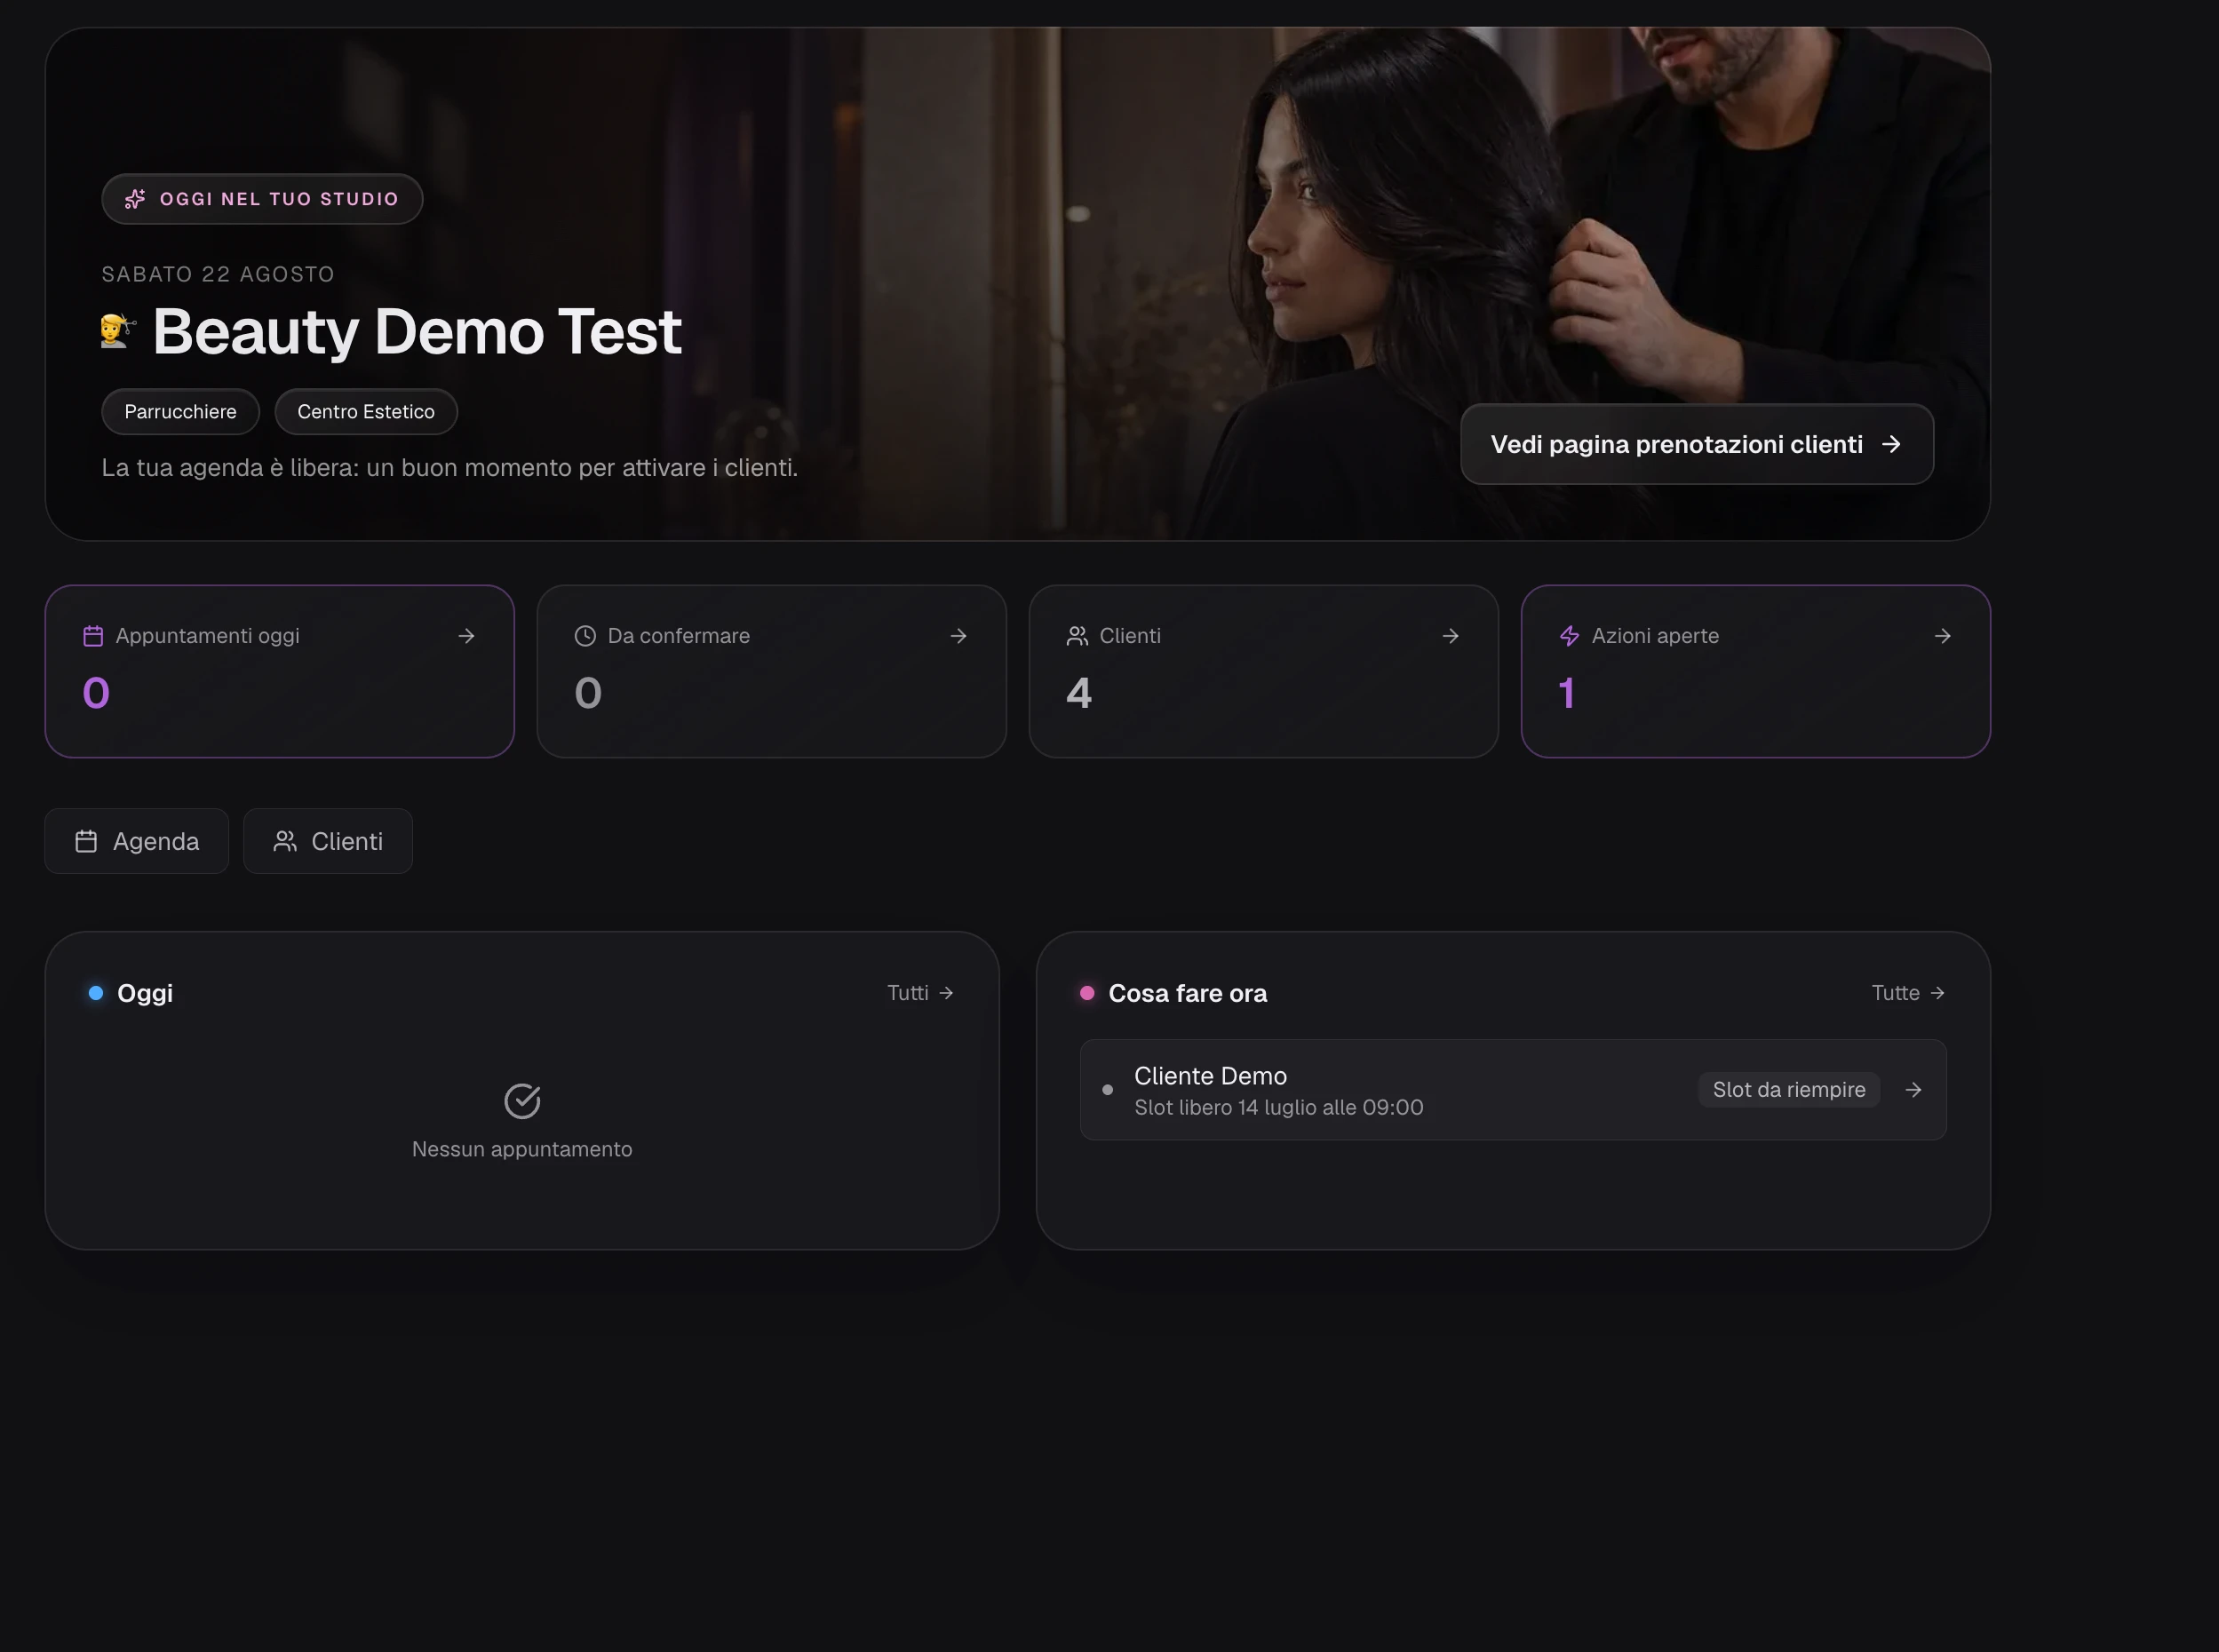Click the Appuntamenti oggi count 0
2219x1652 pixels.
click(x=96, y=693)
